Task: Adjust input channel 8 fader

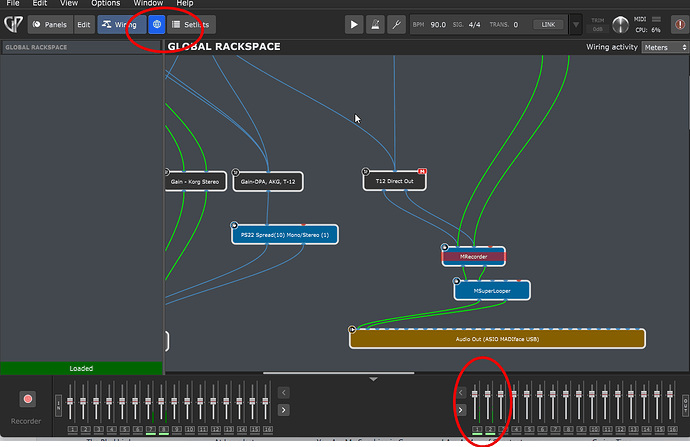Action: pos(161,401)
